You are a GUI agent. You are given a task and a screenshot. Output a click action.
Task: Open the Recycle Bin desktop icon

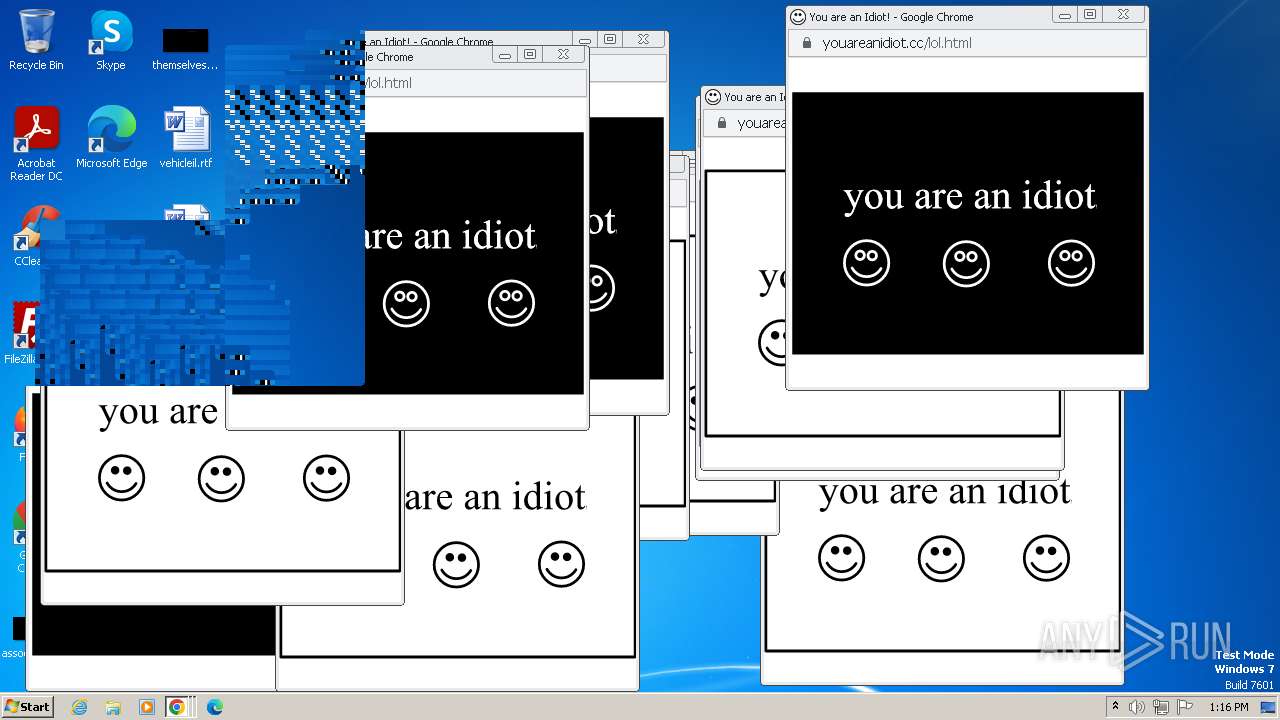coord(36,40)
